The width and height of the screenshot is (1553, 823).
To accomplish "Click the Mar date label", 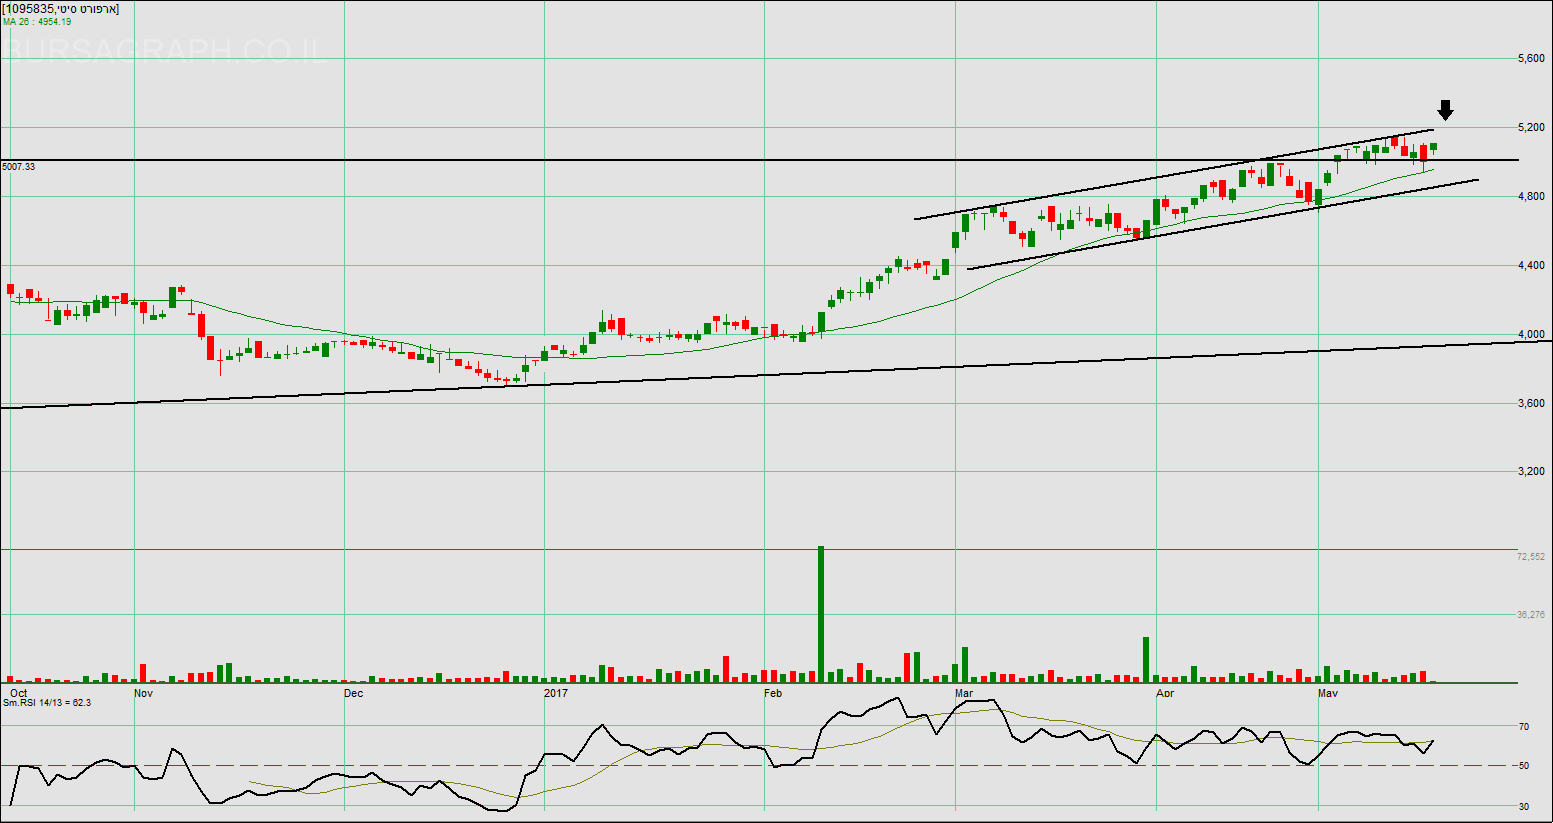I will pos(964,692).
